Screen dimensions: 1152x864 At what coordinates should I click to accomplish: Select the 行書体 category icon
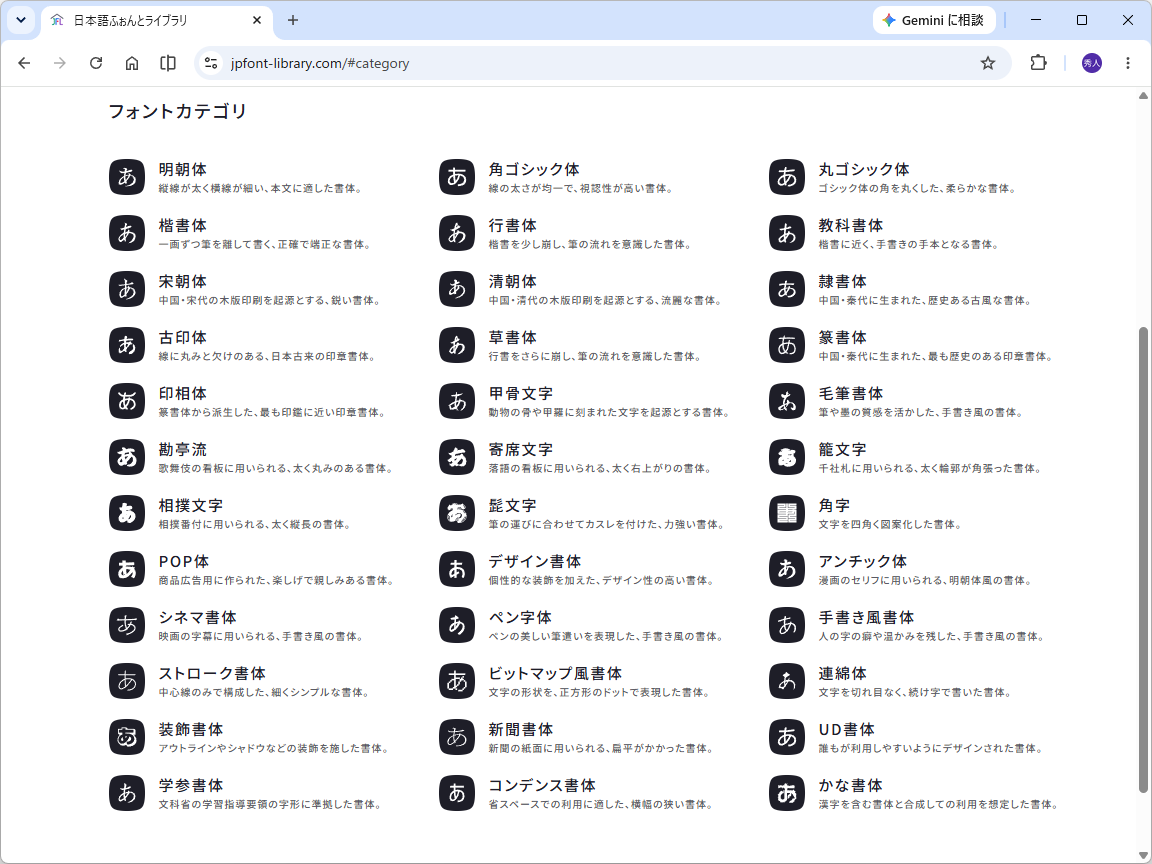457,233
